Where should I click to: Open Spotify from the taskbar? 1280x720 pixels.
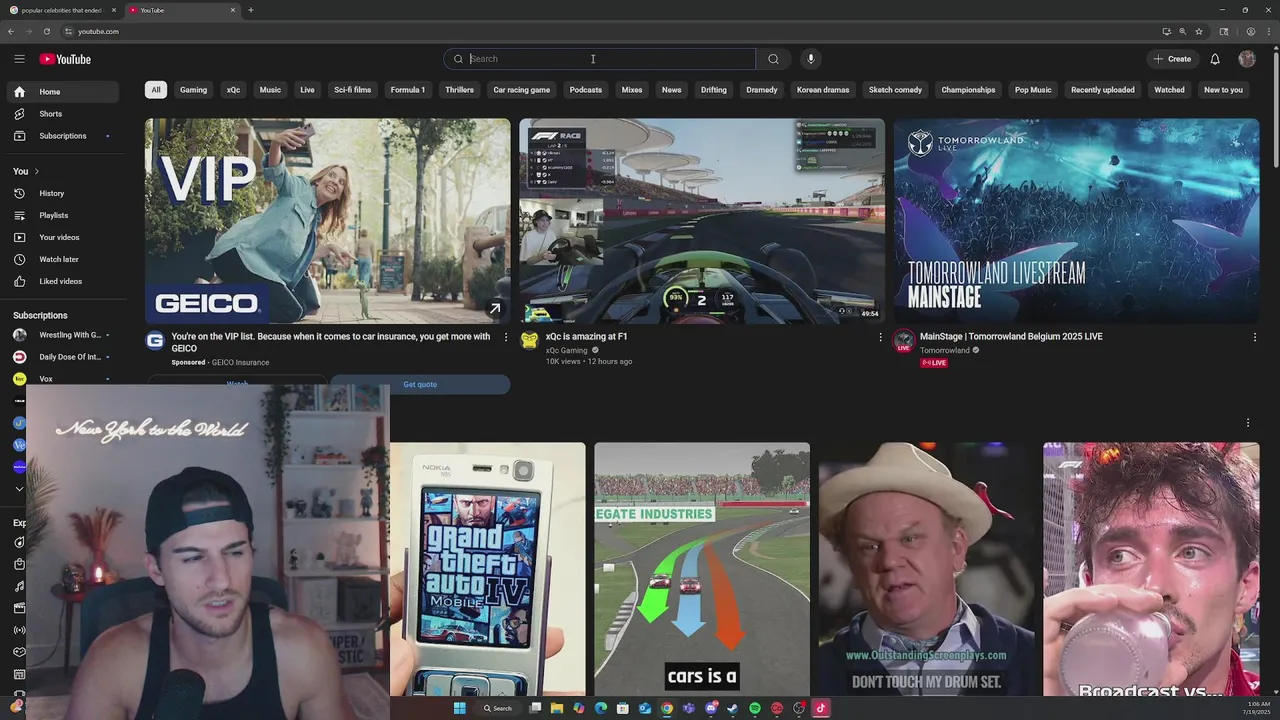coord(755,708)
